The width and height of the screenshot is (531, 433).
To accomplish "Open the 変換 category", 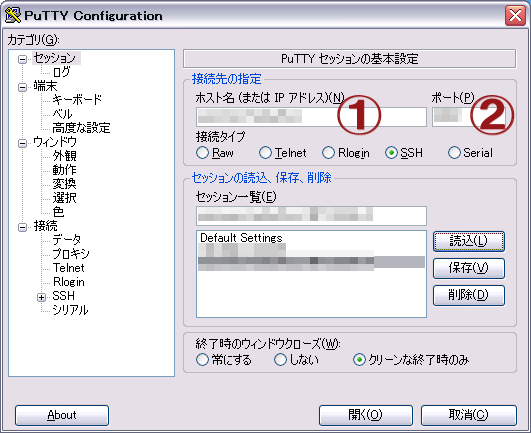I will tap(64, 183).
